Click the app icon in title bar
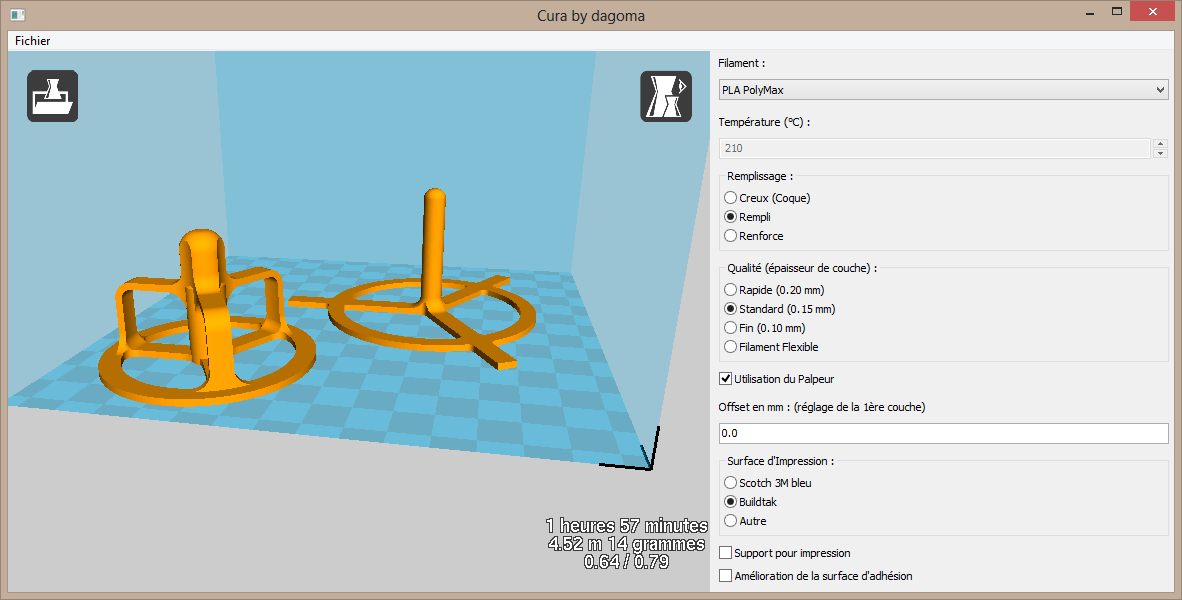This screenshot has width=1182, height=600. 17,15
